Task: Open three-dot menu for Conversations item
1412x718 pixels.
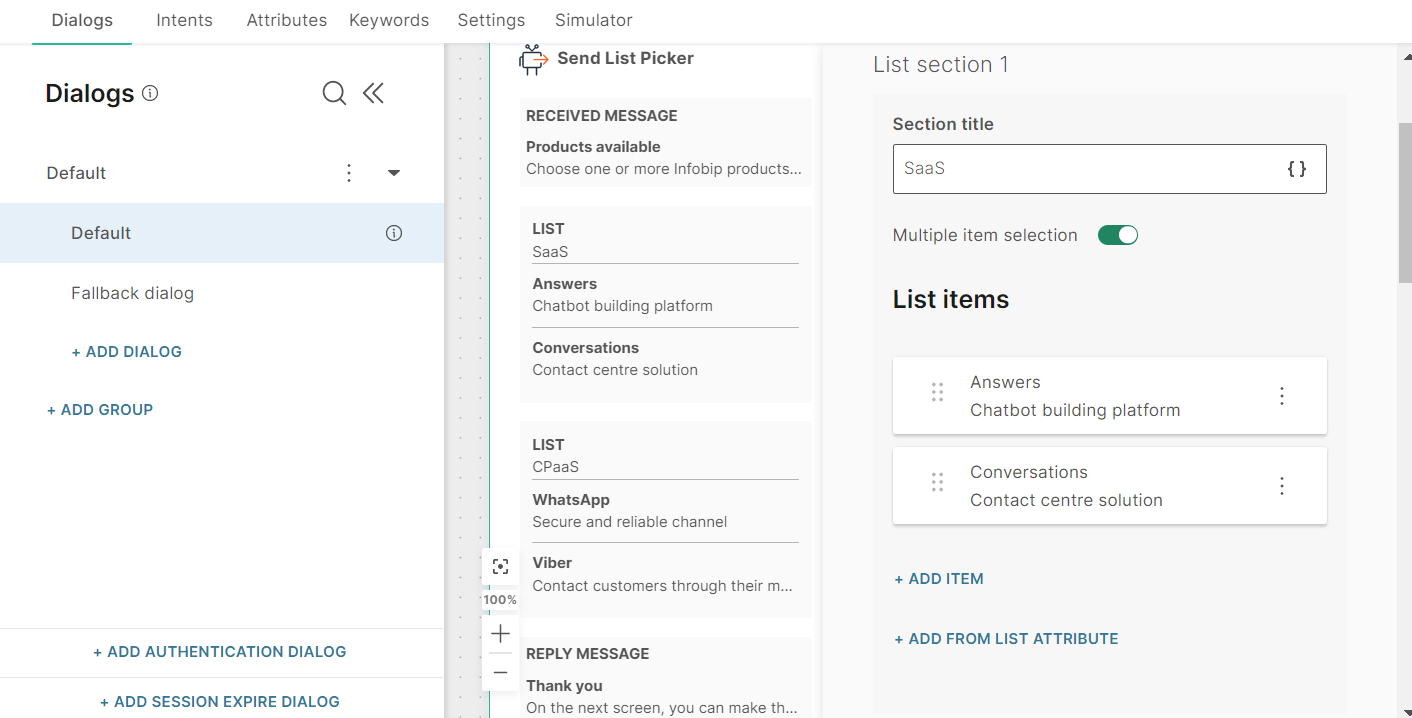Action: tap(1282, 486)
